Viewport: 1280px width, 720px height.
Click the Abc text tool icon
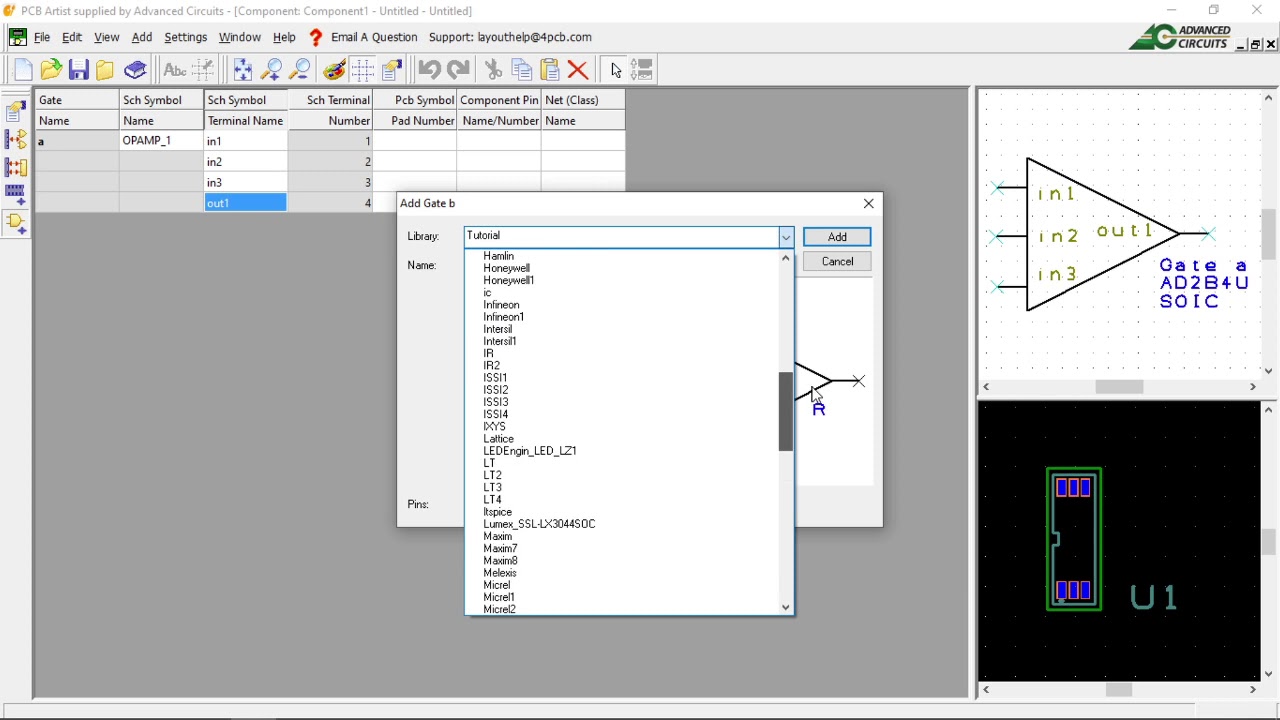pyautogui.click(x=174, y=69)
